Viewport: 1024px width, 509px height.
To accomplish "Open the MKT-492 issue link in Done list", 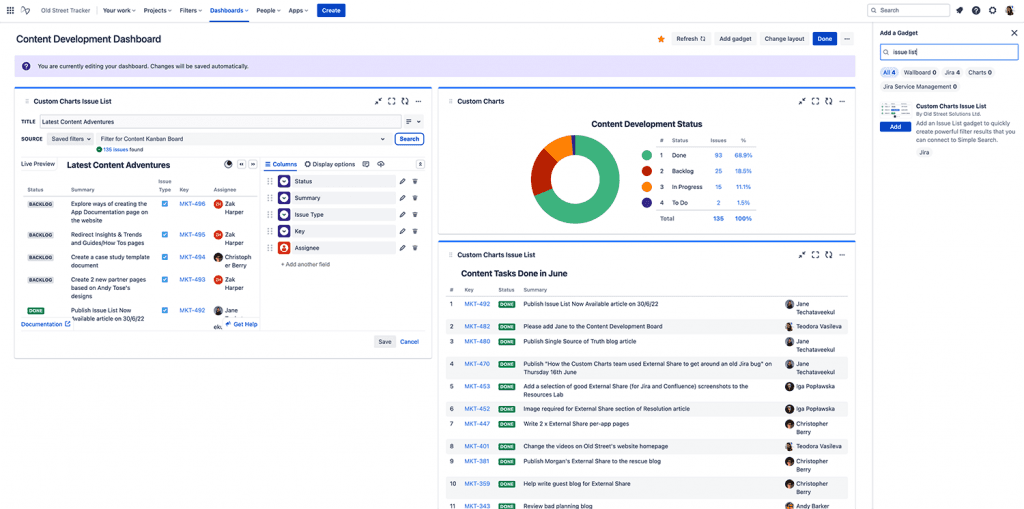I will click(477, 304).
